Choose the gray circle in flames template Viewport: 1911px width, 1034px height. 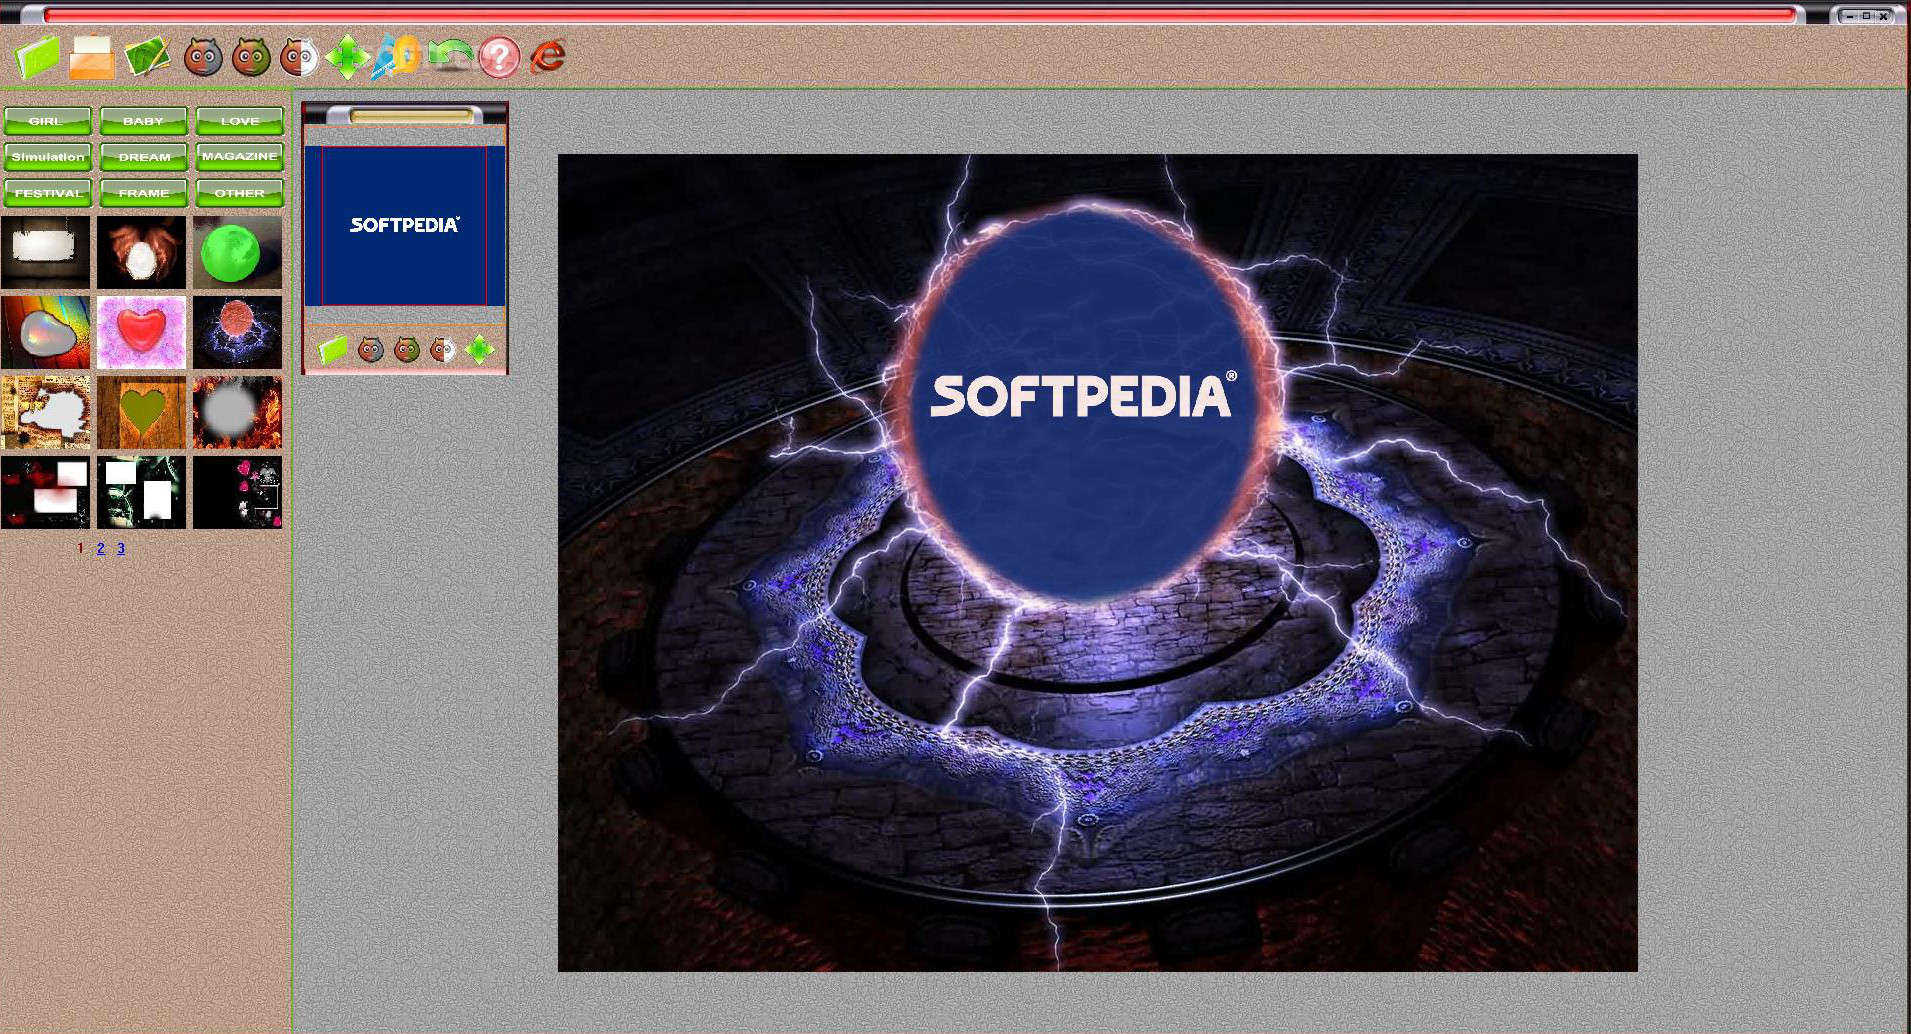click(x=237, y=412)
